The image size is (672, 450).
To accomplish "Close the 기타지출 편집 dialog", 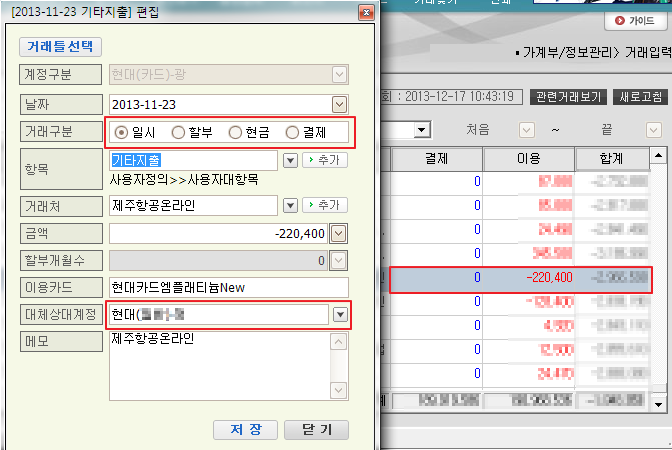I will (366, 13).
